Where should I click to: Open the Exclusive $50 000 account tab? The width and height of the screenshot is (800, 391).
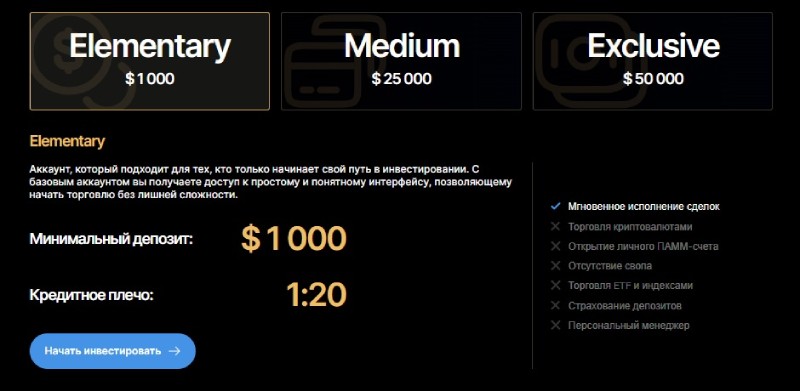click(x=653, y=61)
